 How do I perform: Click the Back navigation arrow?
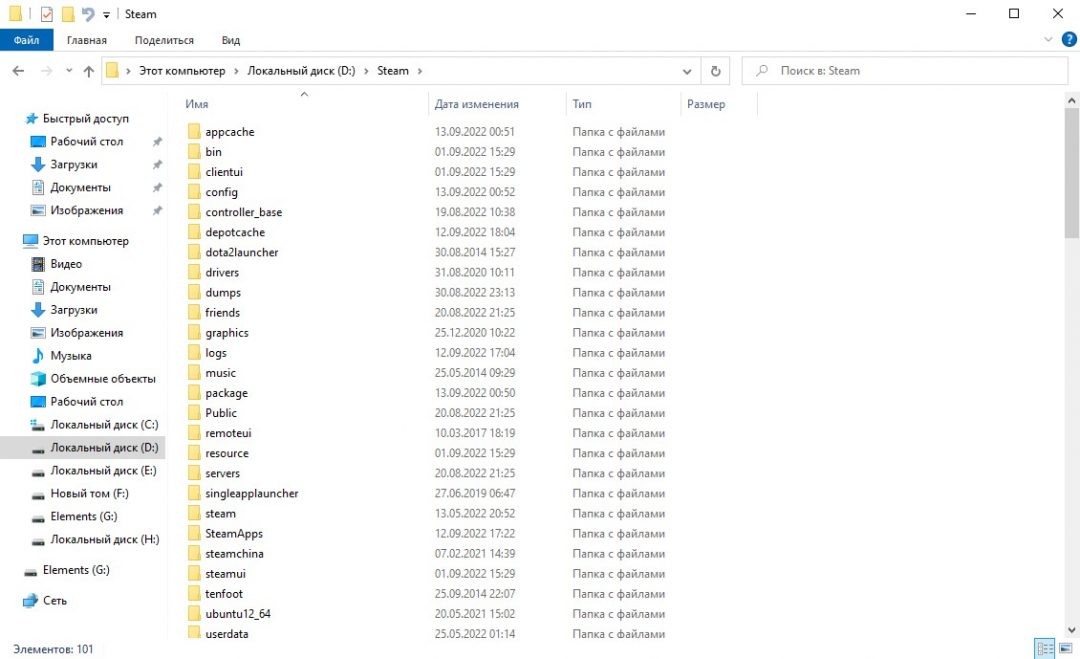click(18, 71)
